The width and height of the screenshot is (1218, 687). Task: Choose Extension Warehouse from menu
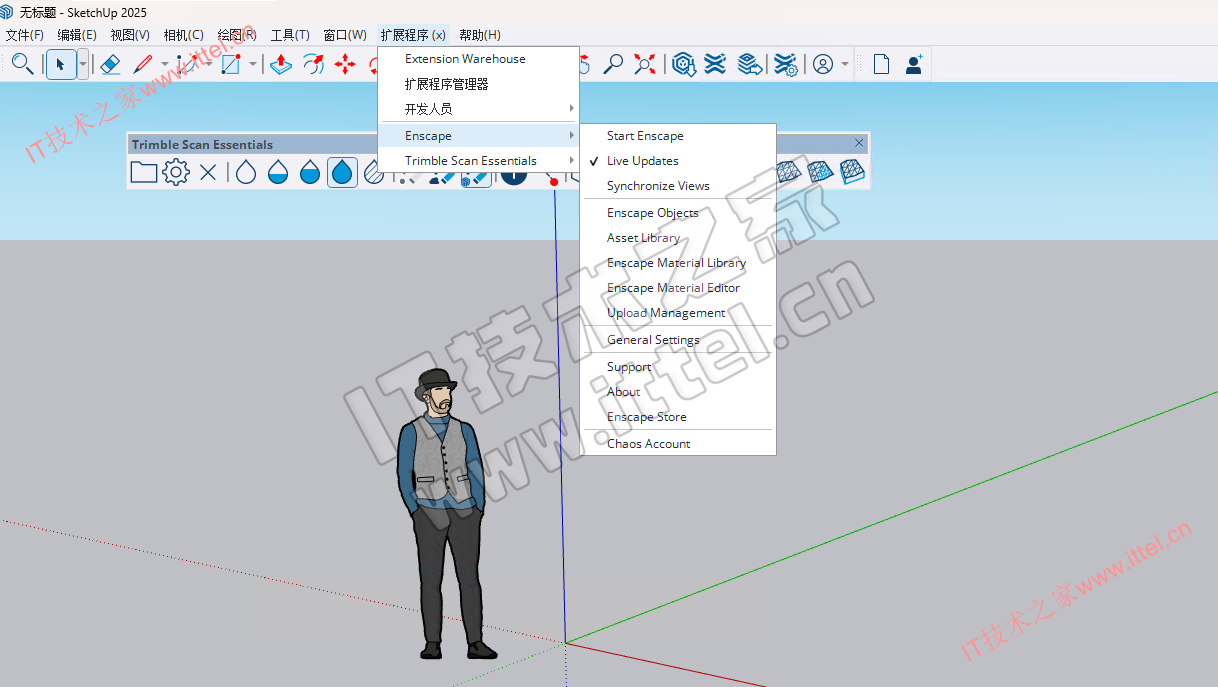[x=479, y=59]
